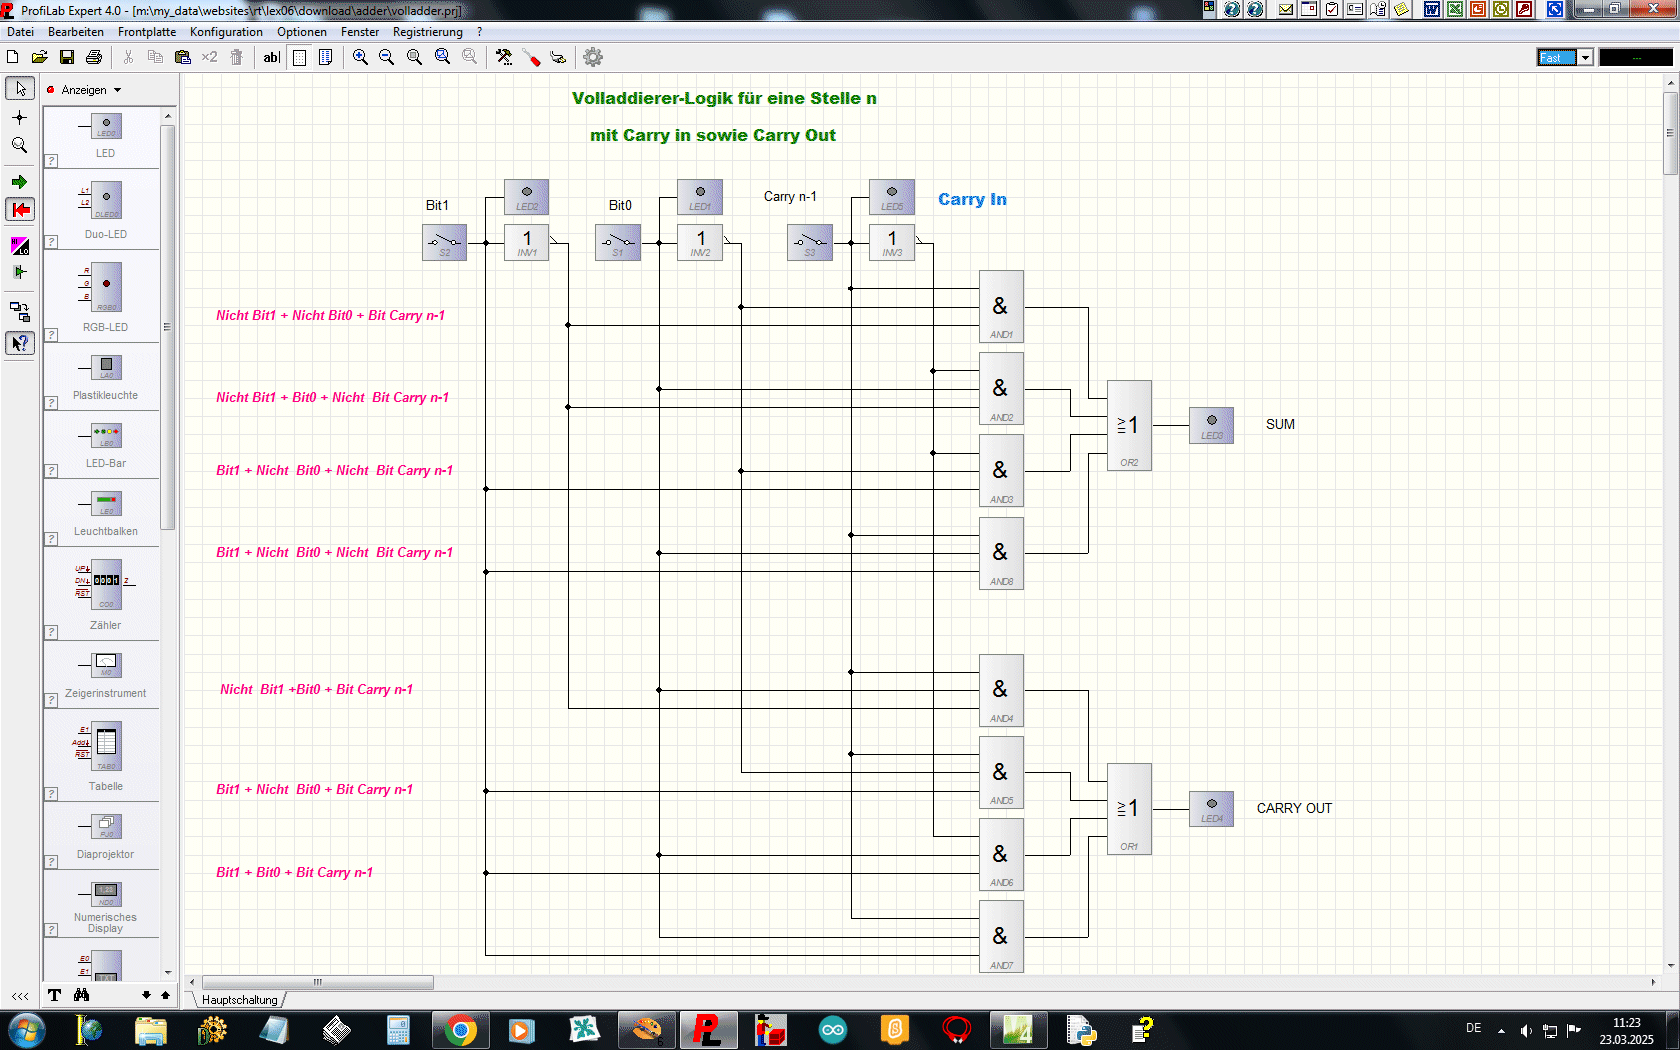1680x1050 pixels.
Task: Open the crossed tools toolbar icon
Action: pos(504,57)
